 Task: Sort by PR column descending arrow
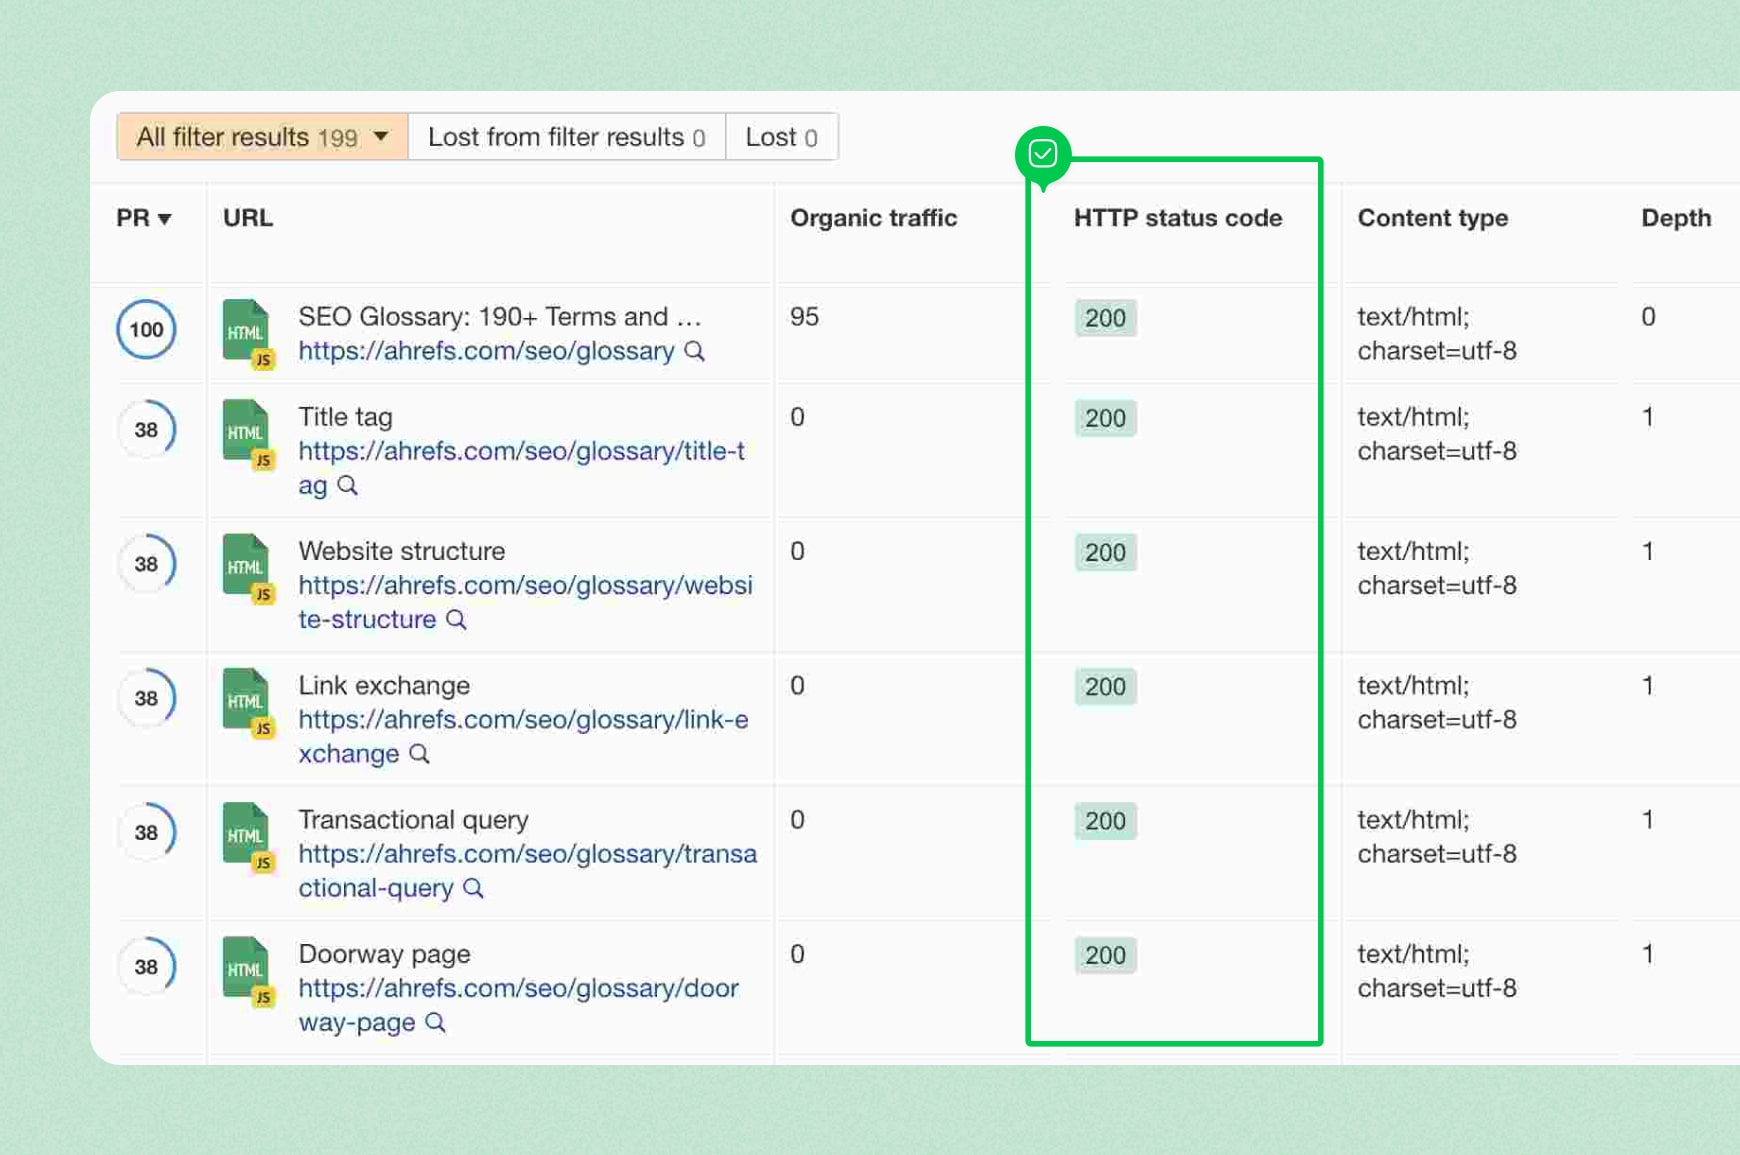165,219
